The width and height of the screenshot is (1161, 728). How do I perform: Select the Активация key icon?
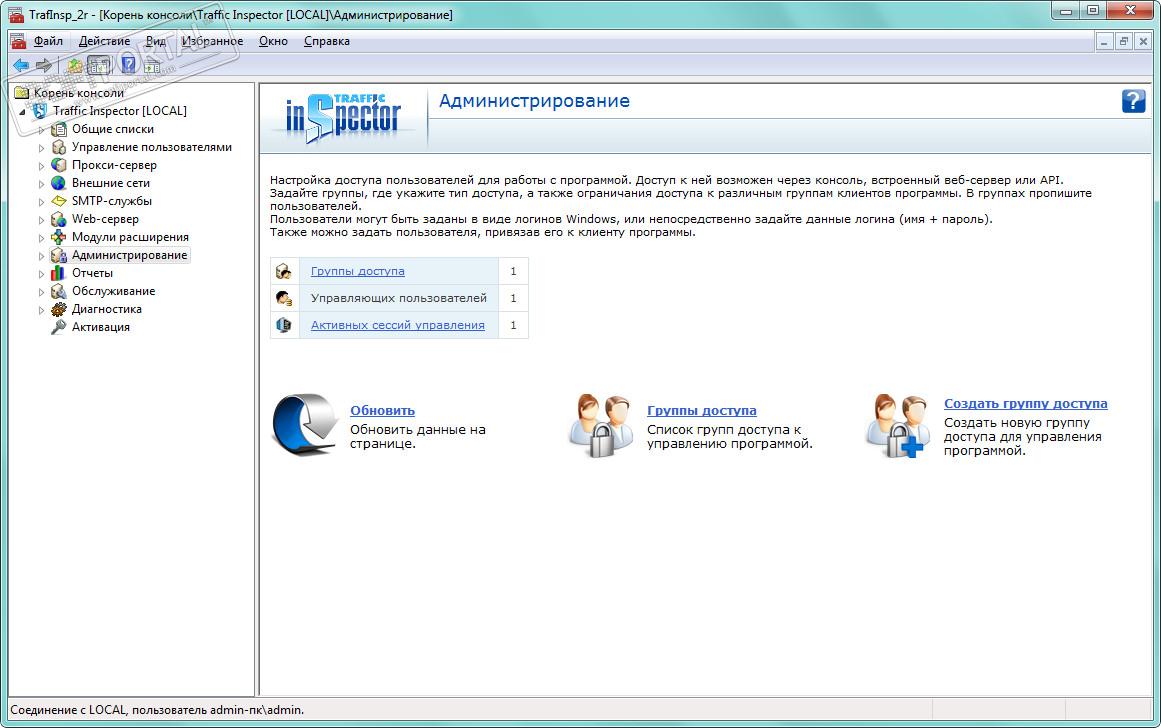[x=58, y=327]
